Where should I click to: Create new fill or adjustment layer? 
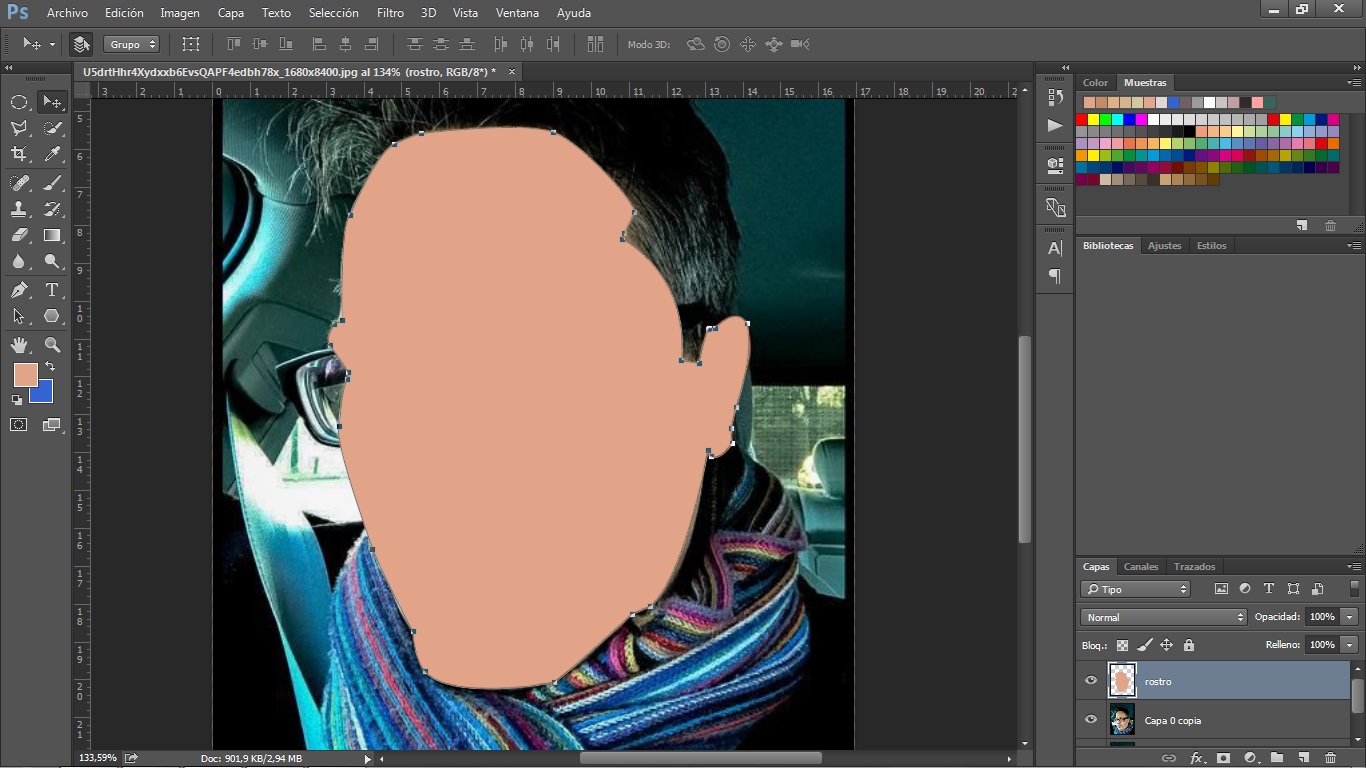coord(1250,758)
